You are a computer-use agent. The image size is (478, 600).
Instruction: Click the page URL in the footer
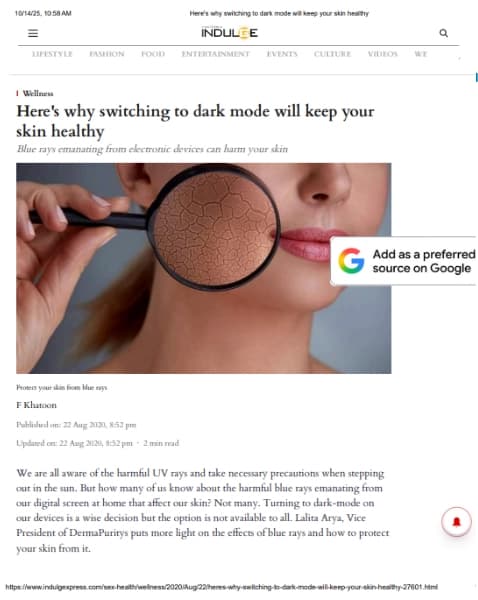(x=222, y=587)
